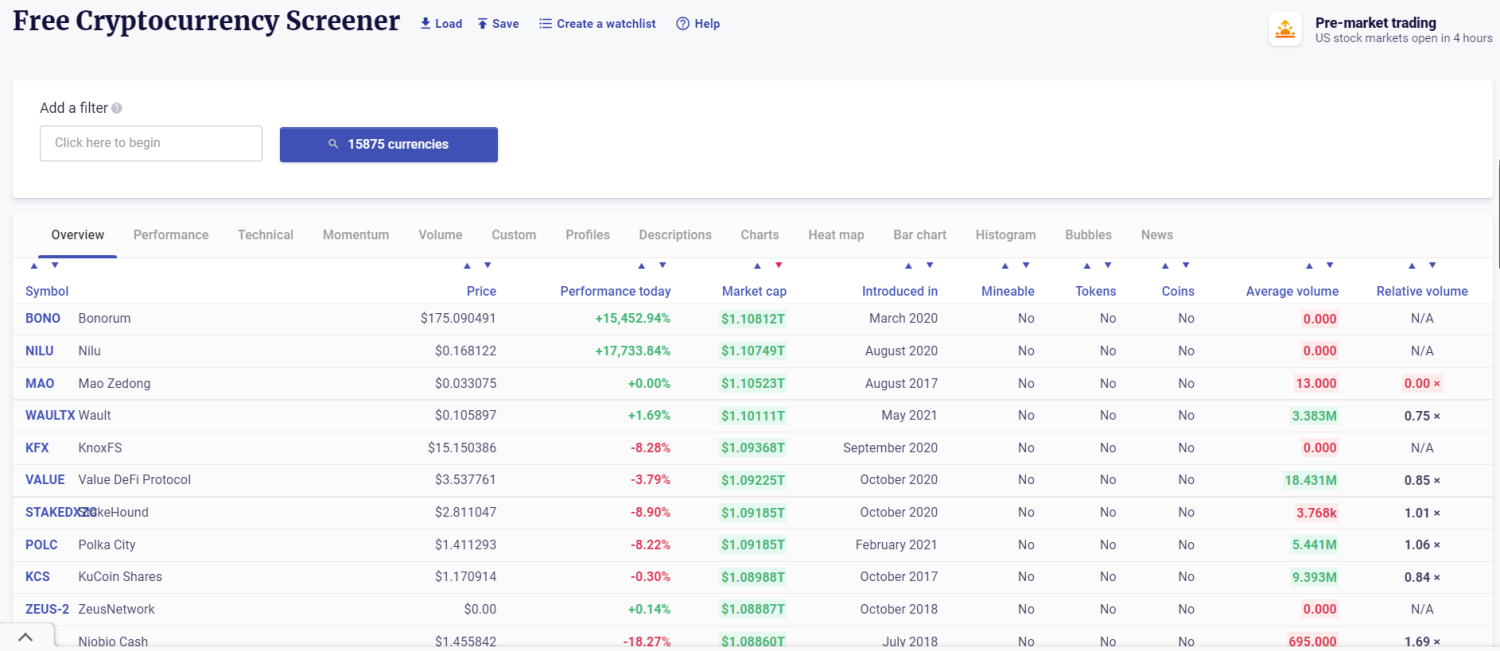Open the Add a filter input box

[151, 143]
